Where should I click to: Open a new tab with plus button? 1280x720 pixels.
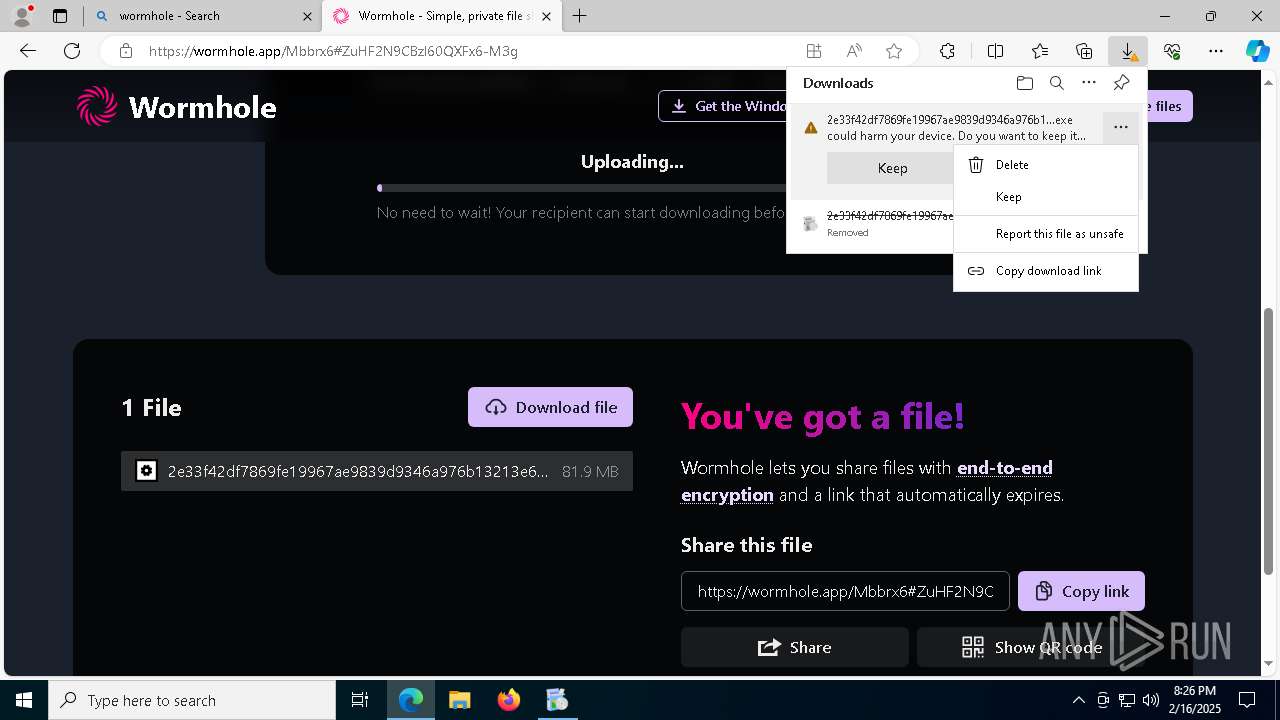click(x=580, y=16)
